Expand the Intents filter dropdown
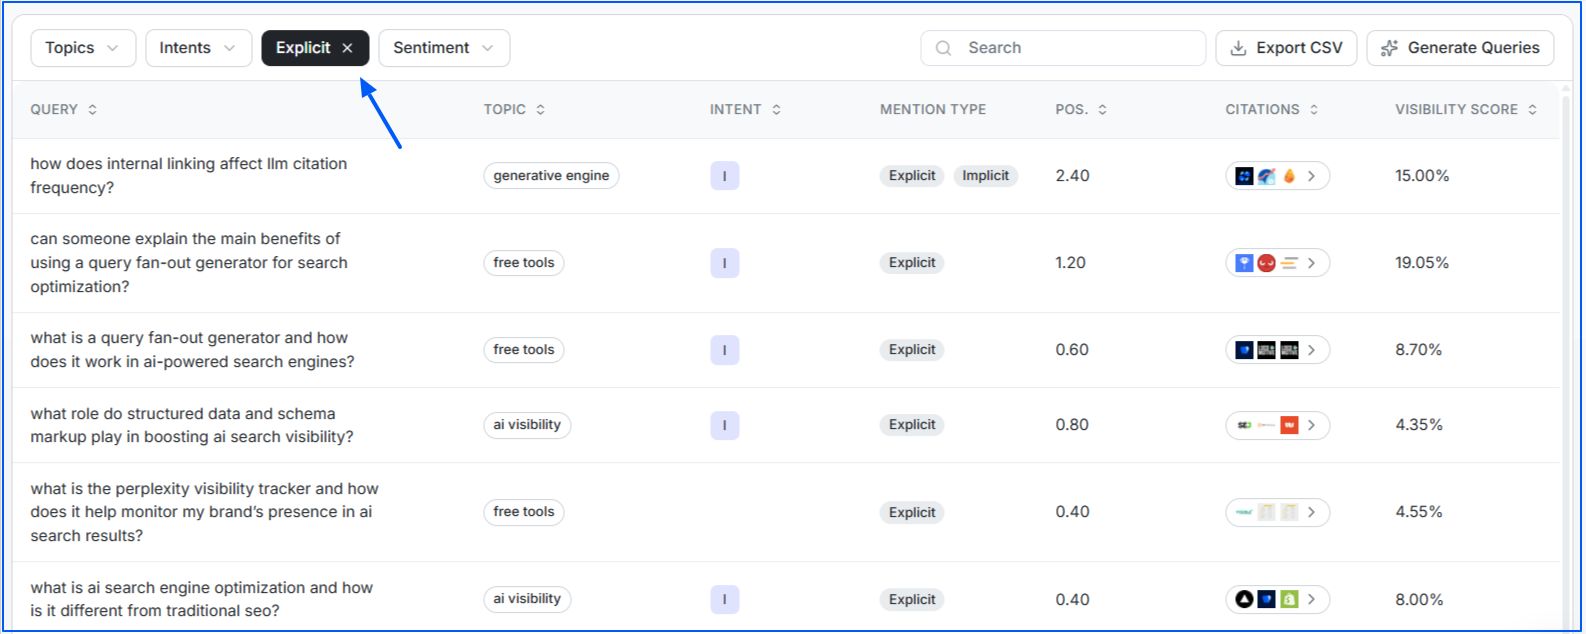 [x=198, y=48]
